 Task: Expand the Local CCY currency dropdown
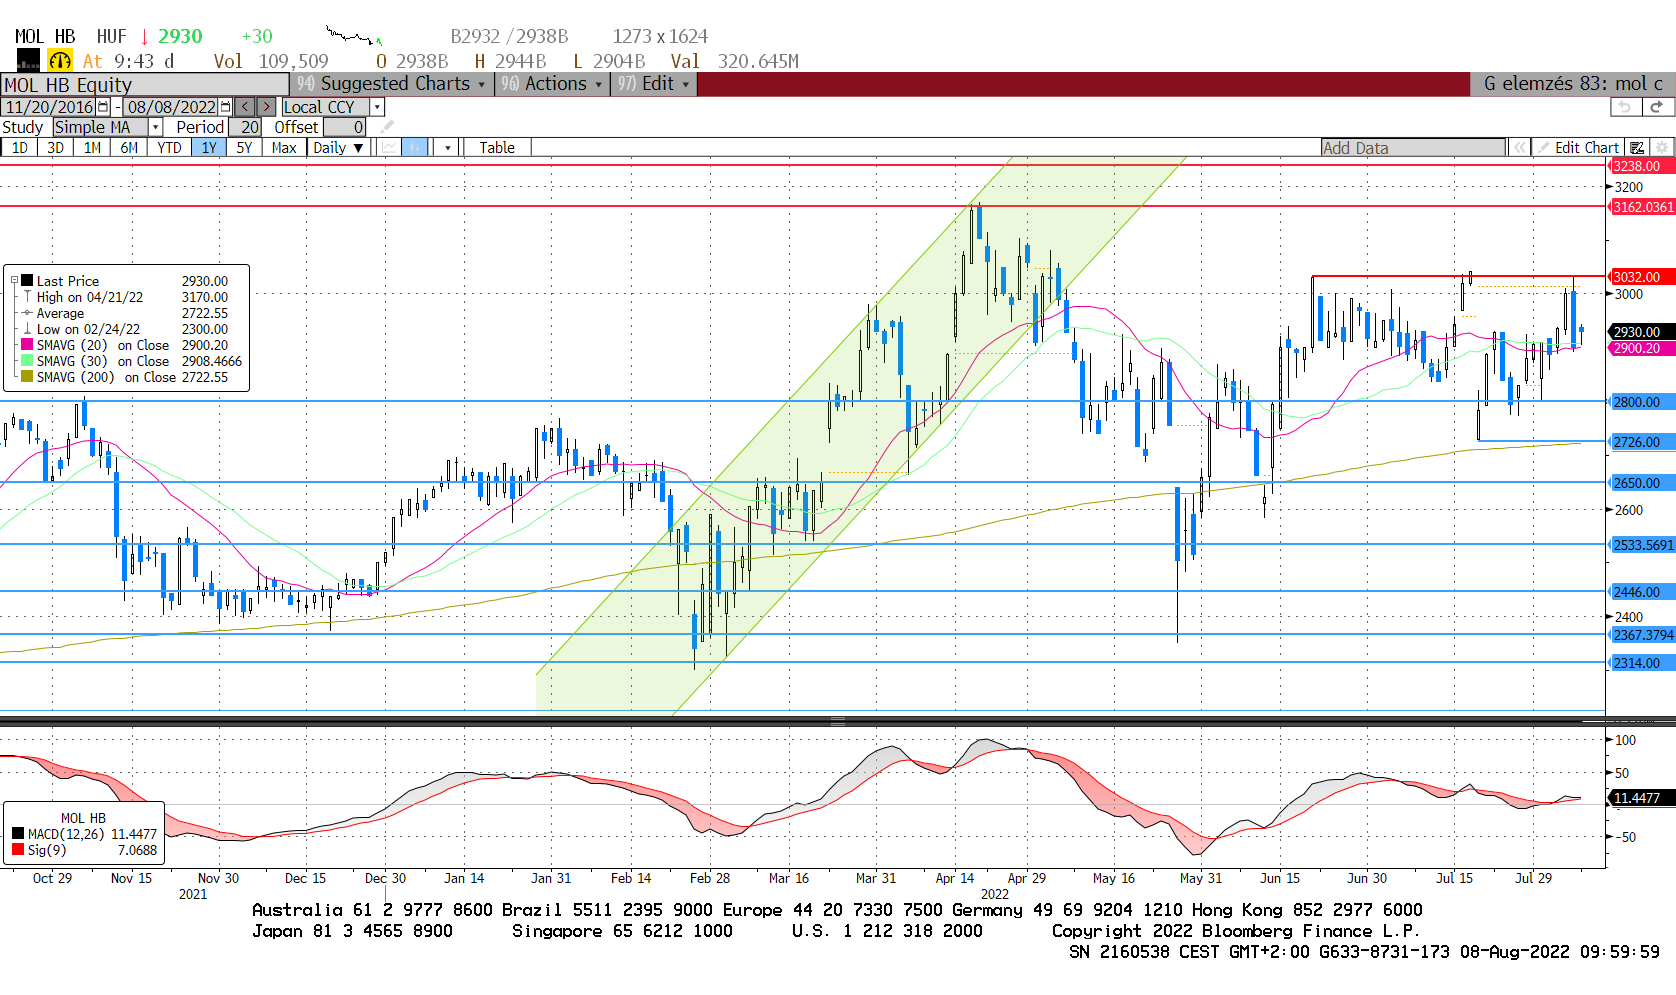click(x=377, y=107)
